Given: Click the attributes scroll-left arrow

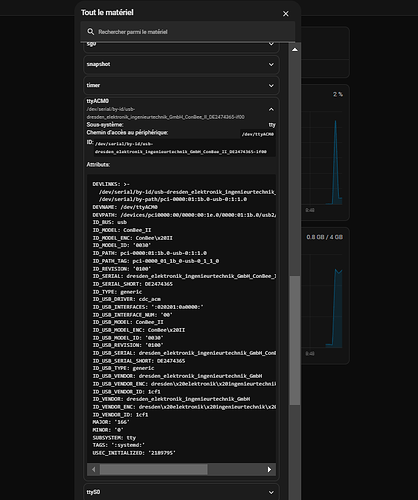Looking at the screenshot, I should (93, 470).
